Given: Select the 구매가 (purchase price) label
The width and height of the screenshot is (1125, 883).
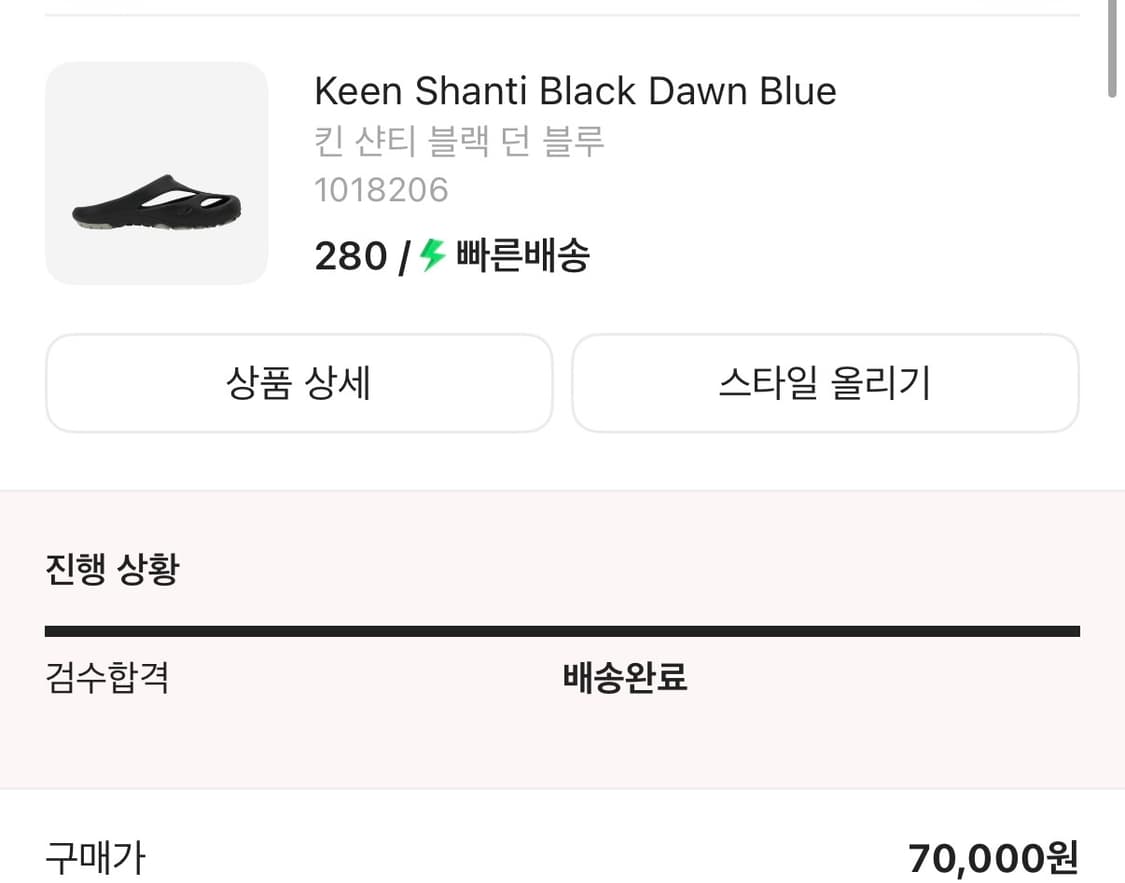Looking at the screenshot, I should 97,857.
